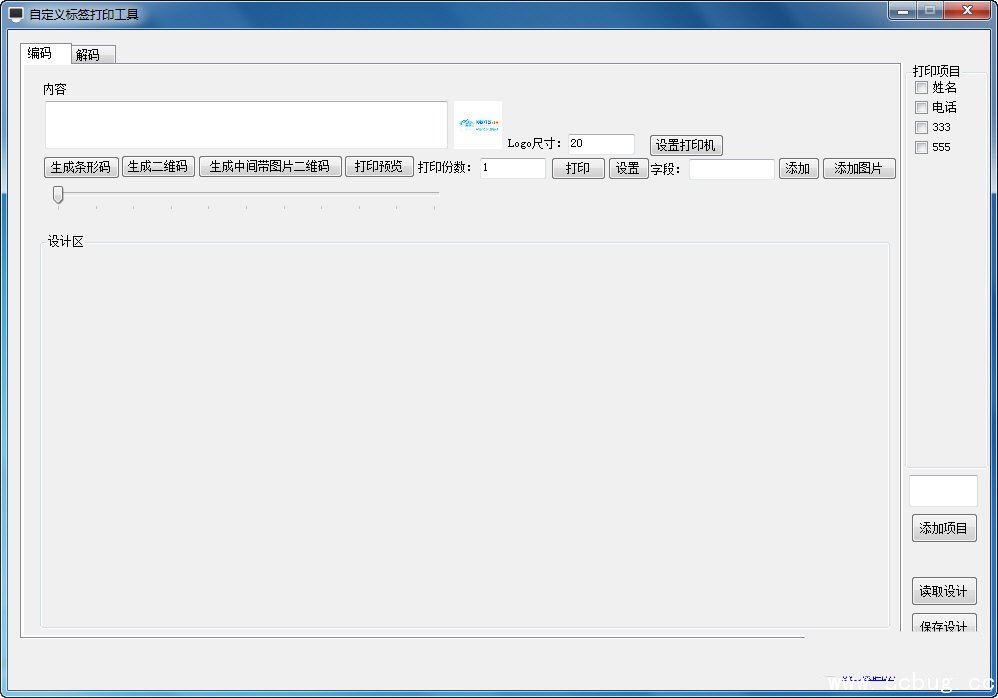Screen dimensions: 998x698
Task: Check the 姓名 checkbox
Action: (921, 88)
